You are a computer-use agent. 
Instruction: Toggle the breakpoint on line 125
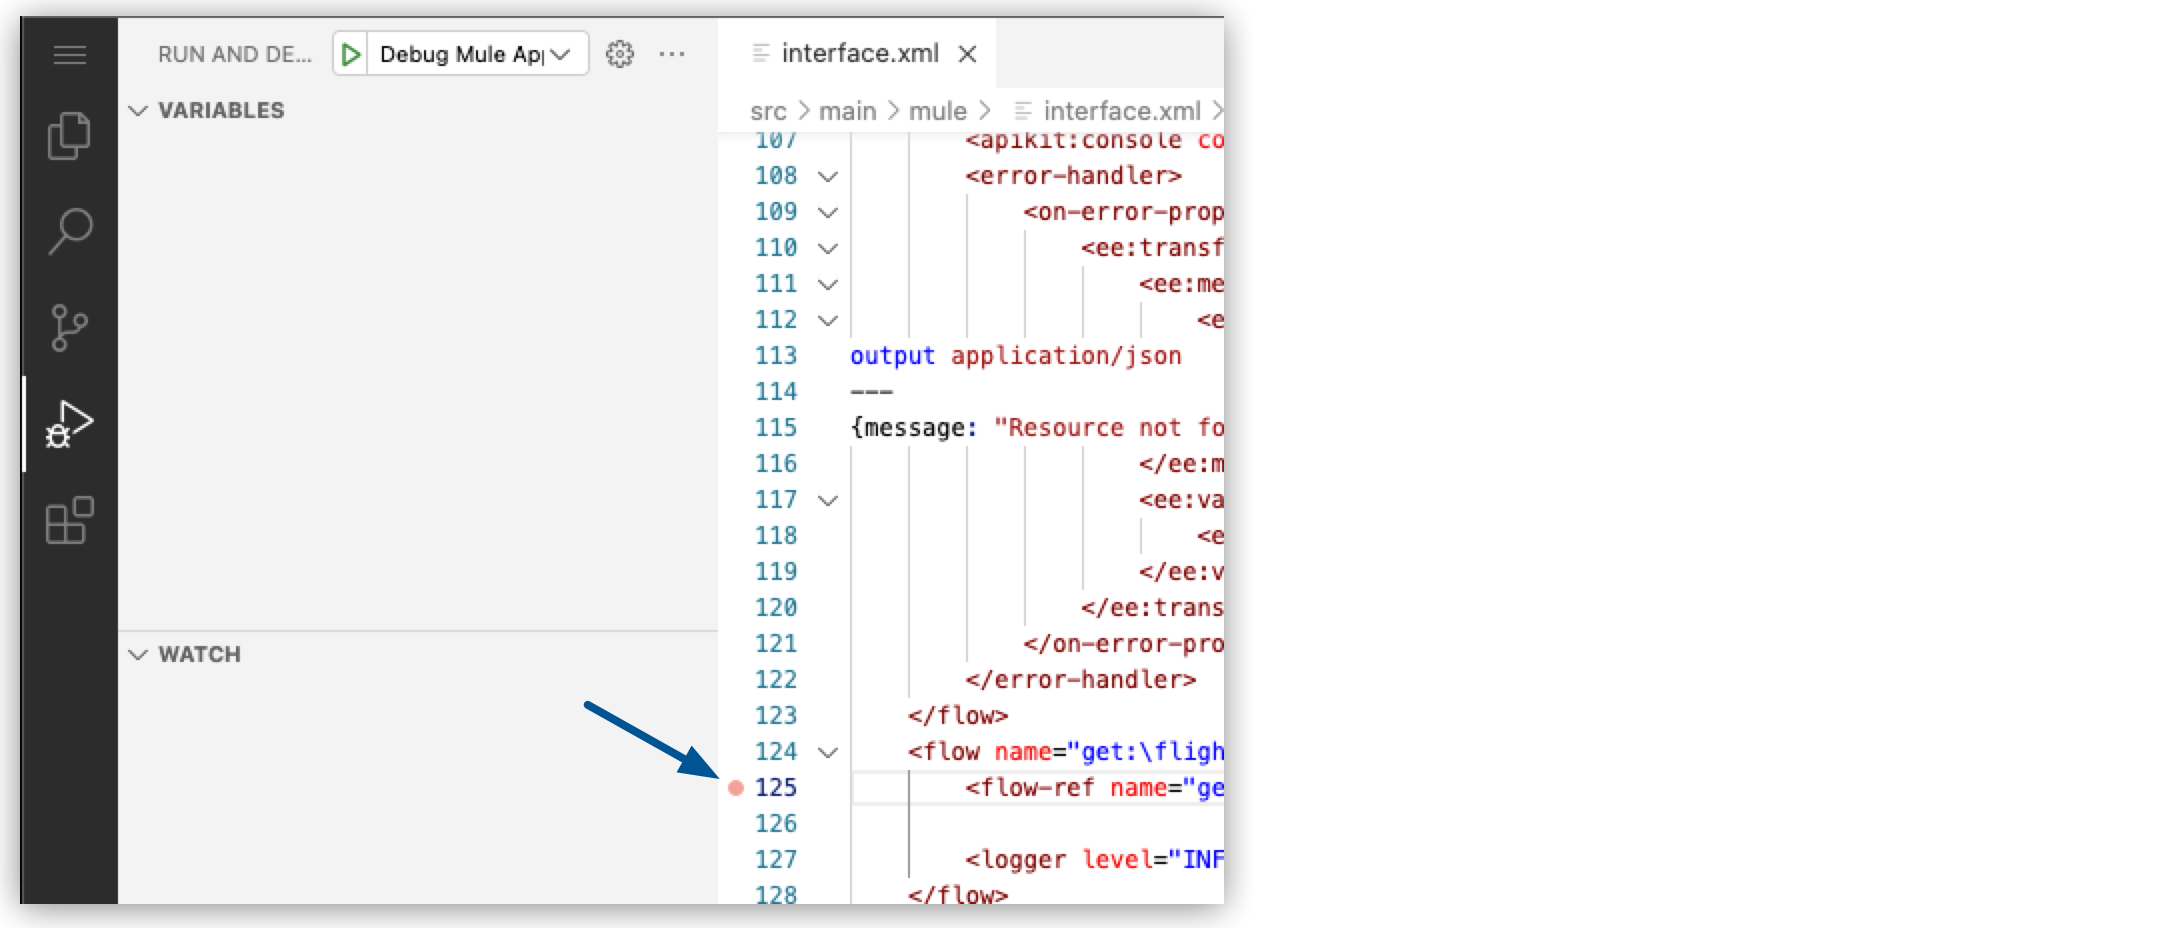[735, 788]
